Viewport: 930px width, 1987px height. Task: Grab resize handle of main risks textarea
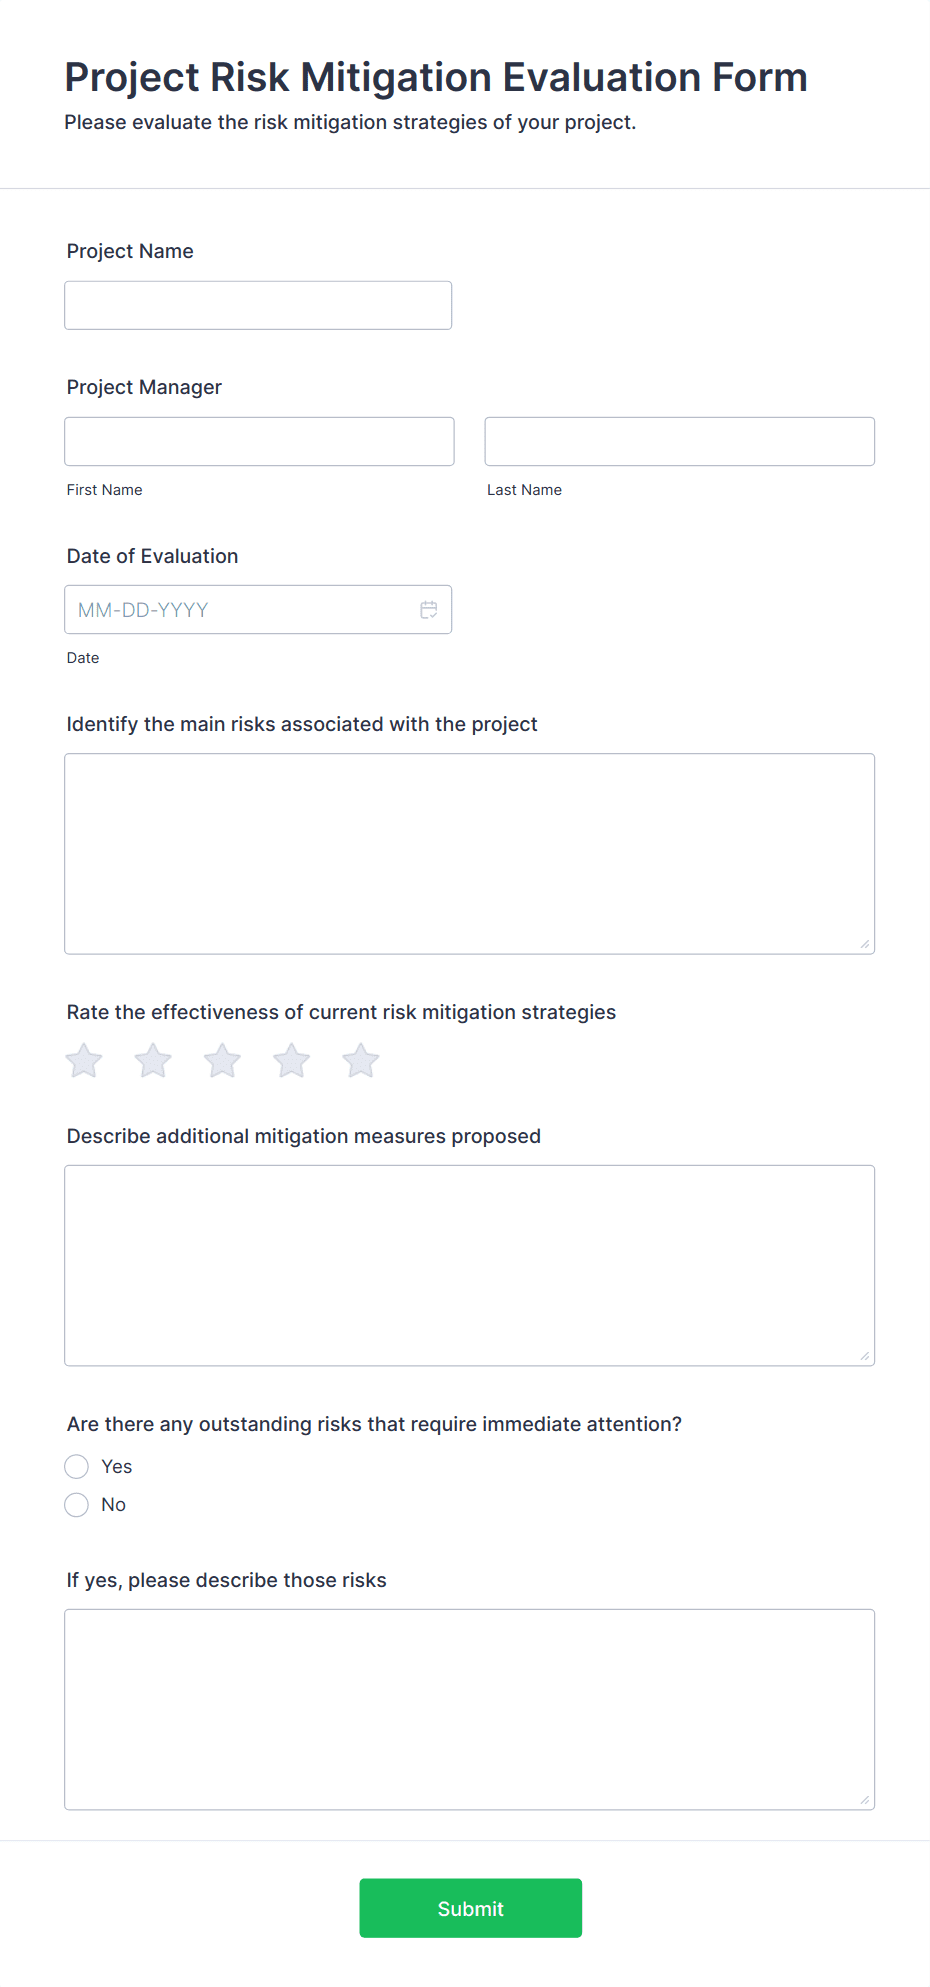(865, 944)
